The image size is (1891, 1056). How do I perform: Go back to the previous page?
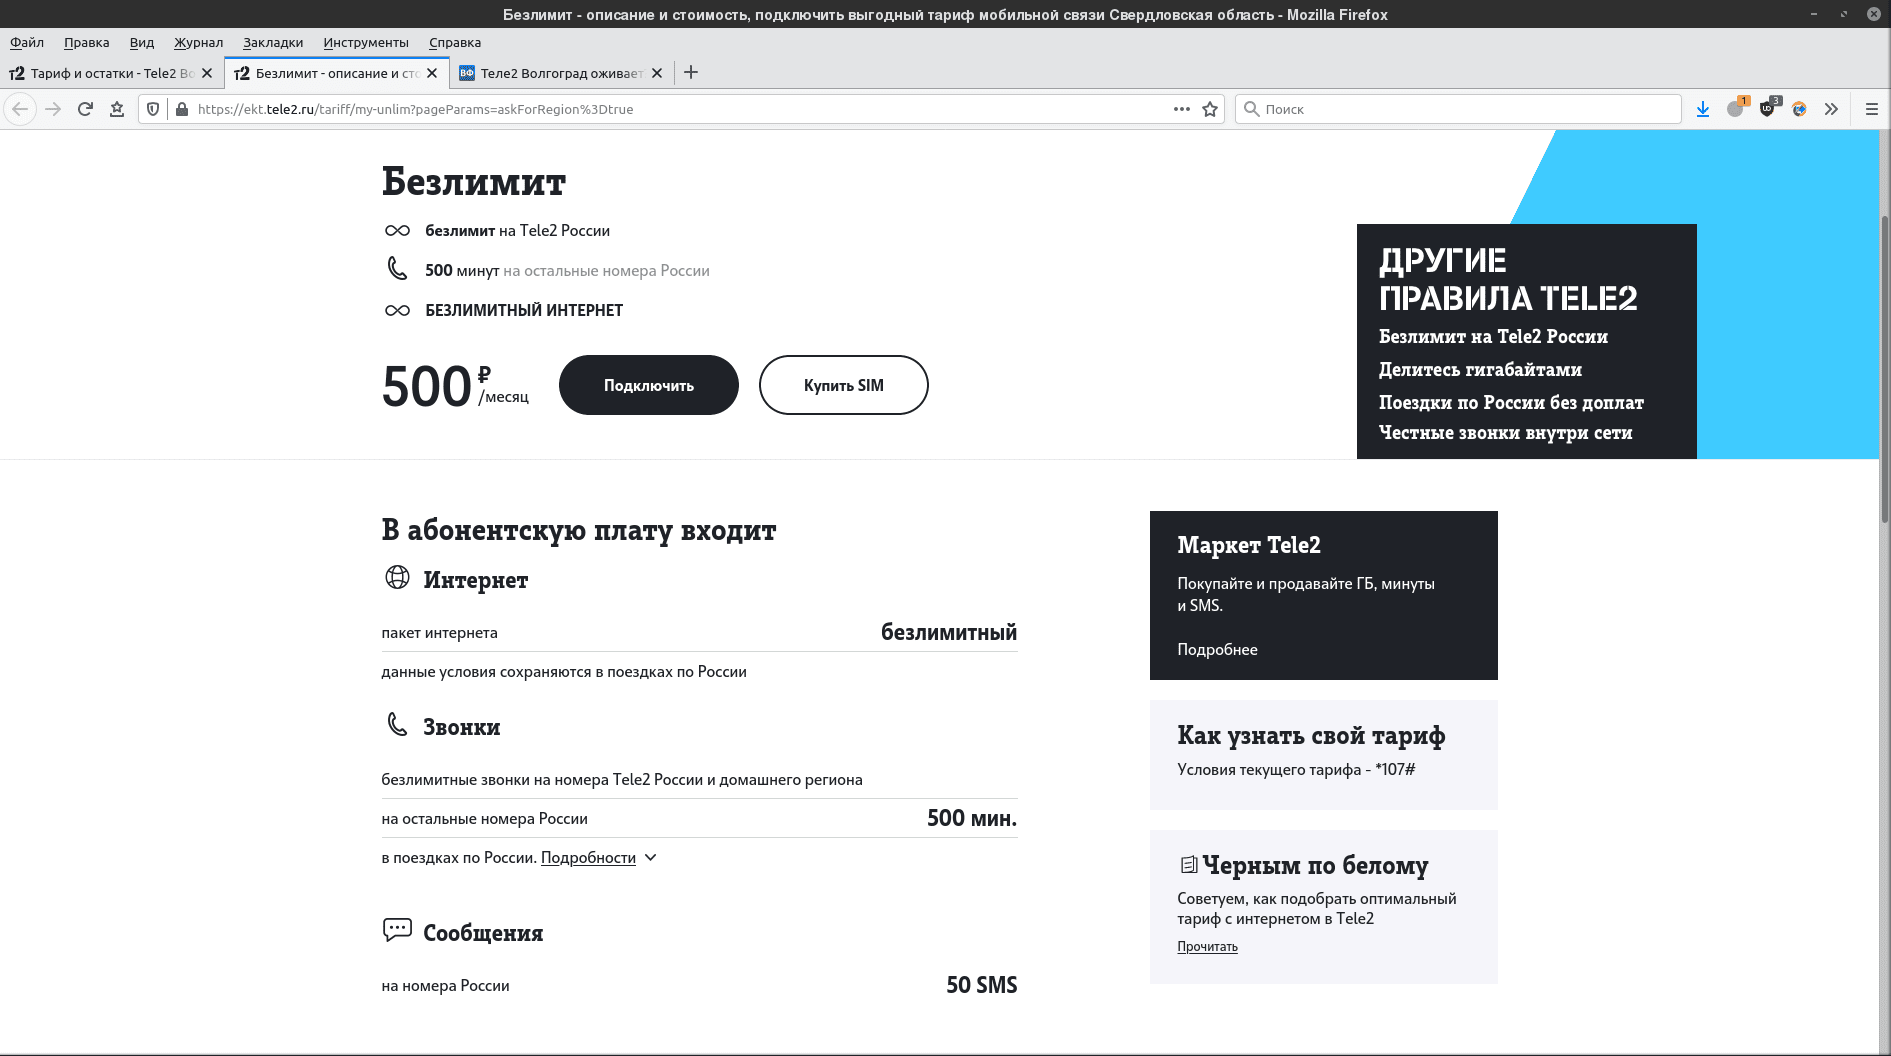[20, 109]
